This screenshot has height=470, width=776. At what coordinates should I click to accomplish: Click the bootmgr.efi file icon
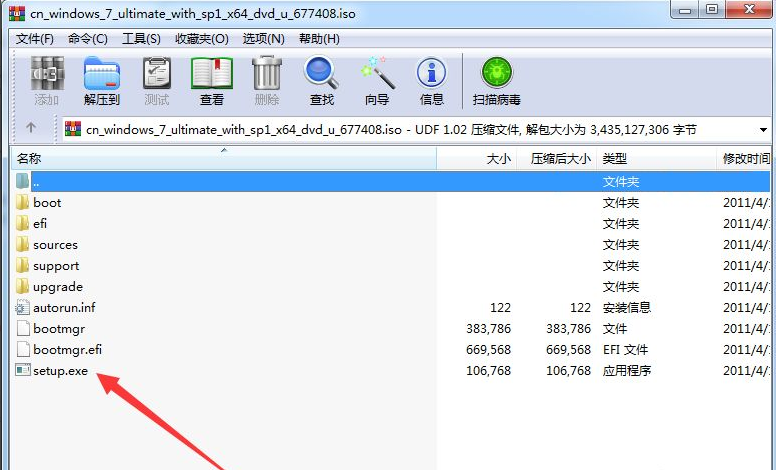click(23, 349)
